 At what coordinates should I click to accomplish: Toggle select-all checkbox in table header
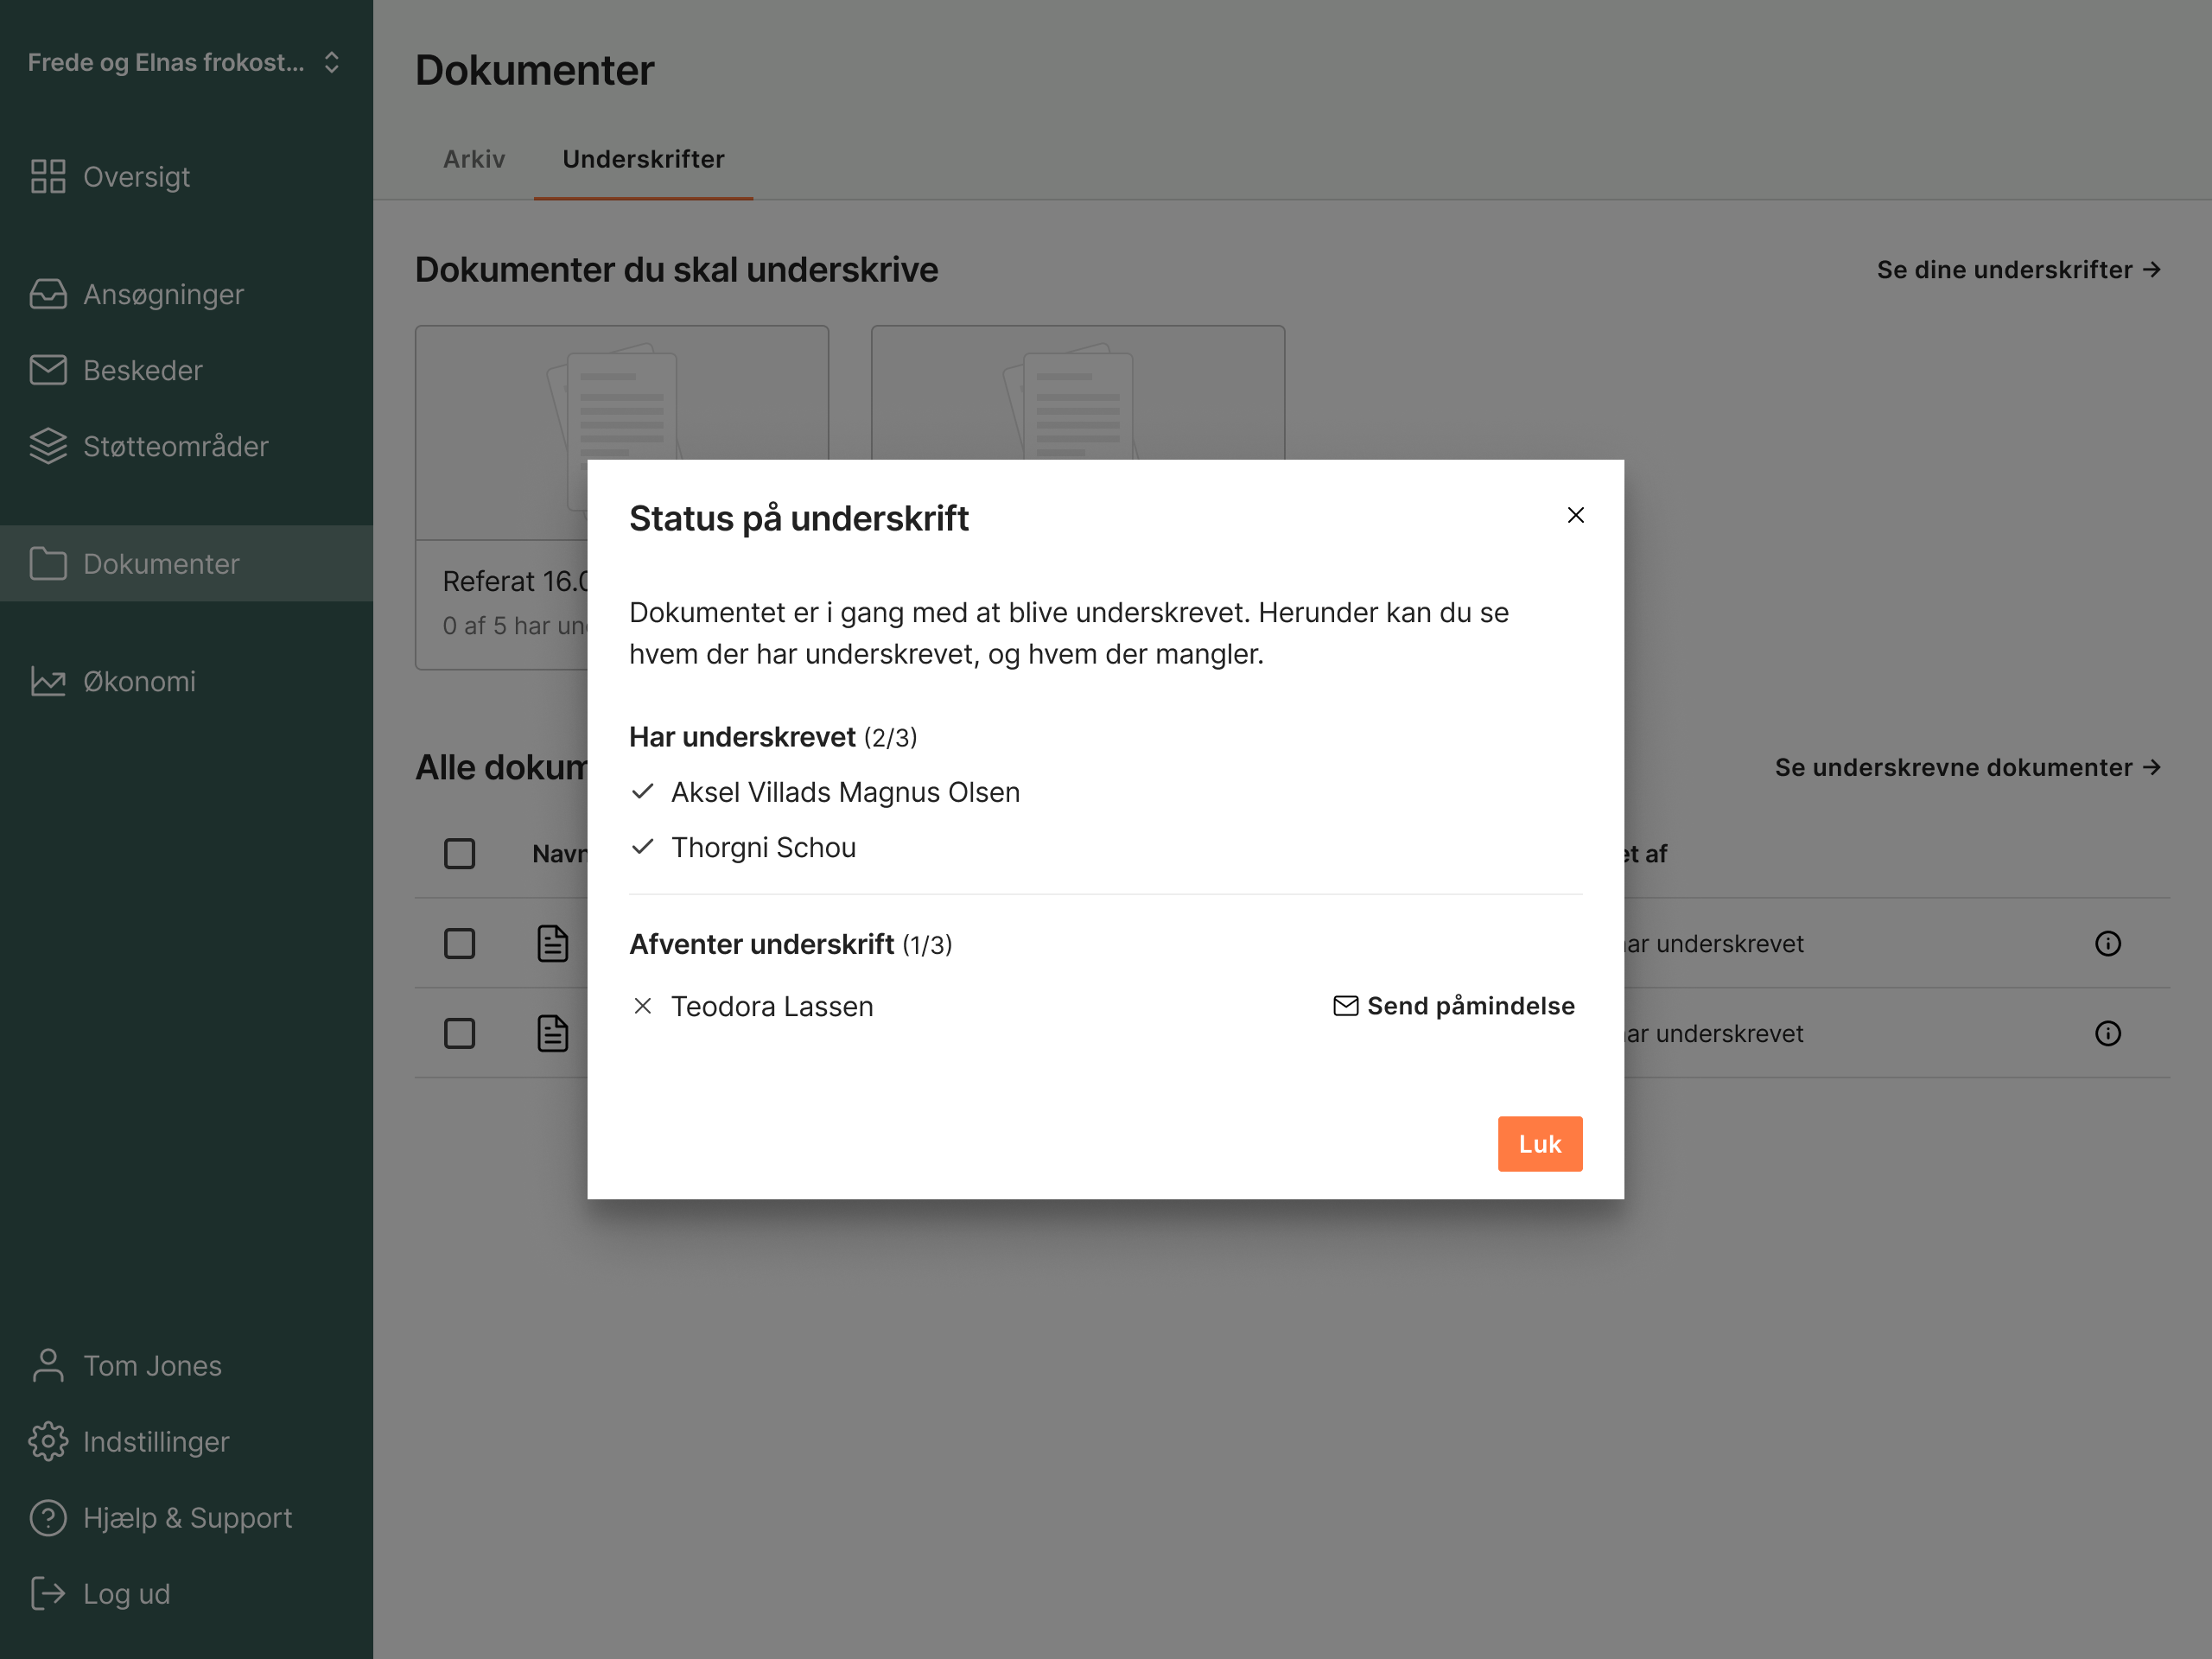(x=459, y=854)
